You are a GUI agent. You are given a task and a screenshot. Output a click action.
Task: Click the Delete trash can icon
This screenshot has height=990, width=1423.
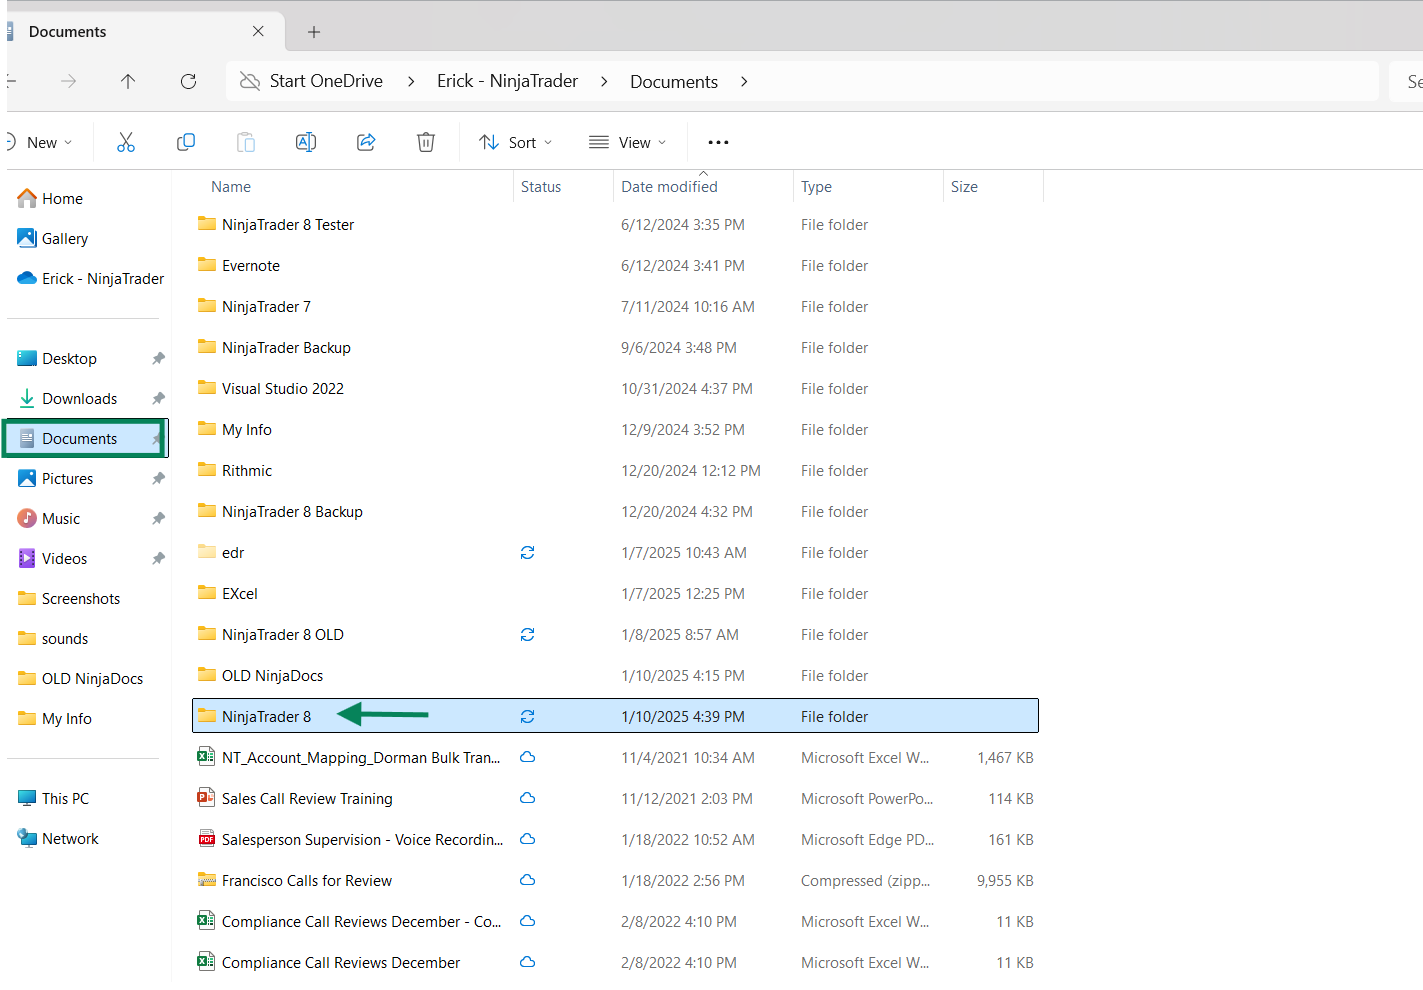[426, 142]
